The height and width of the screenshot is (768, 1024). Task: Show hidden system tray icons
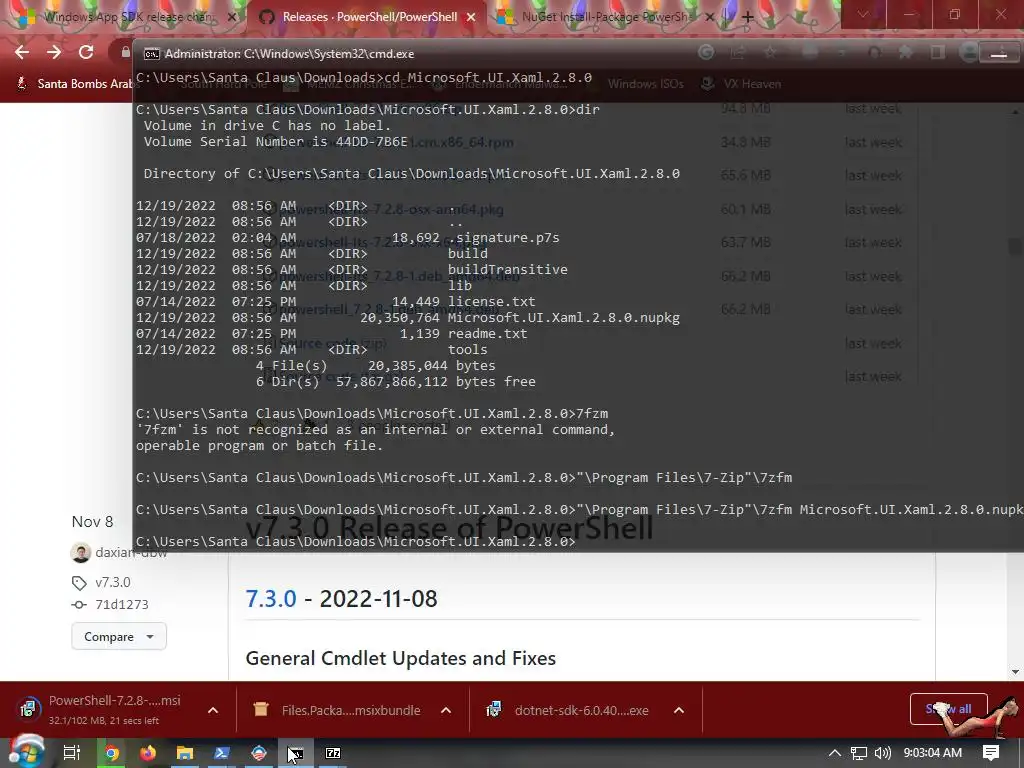click(835, 753)
